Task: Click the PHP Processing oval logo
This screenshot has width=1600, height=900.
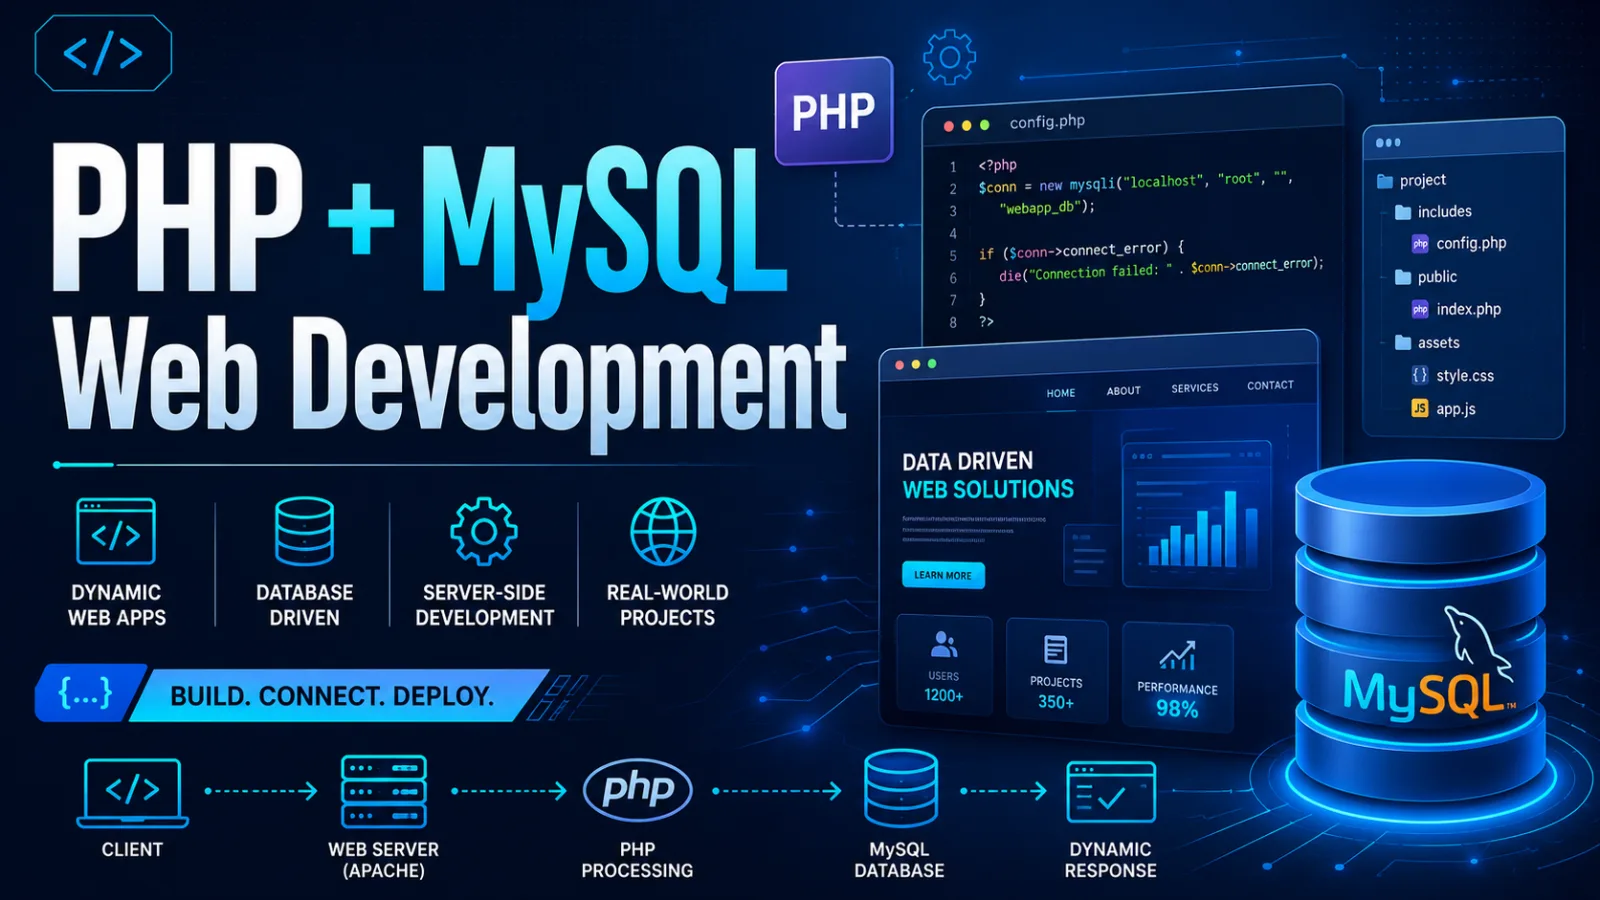Action: (x=637, y=790)
